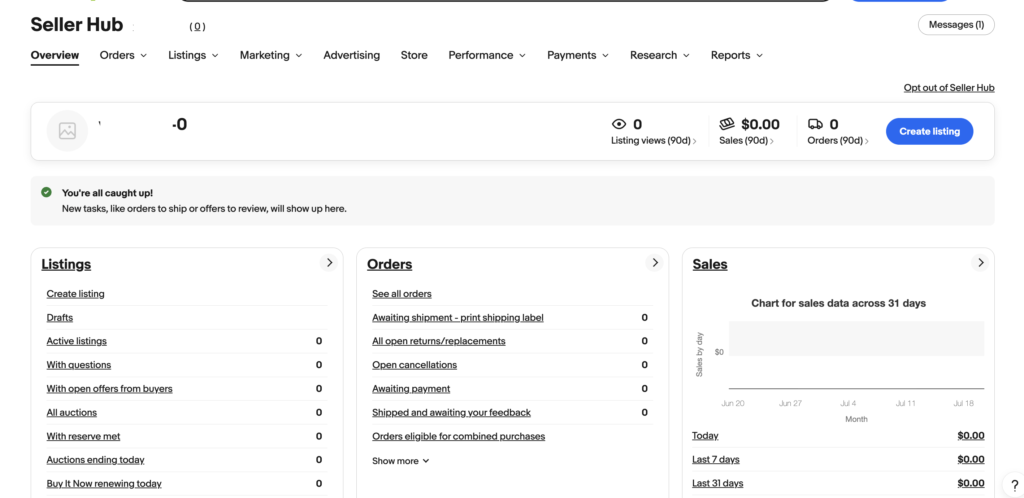This screenshot has height=498, width=1024.
Task: Click the Orders card heading
Action: tap(389, 264)
